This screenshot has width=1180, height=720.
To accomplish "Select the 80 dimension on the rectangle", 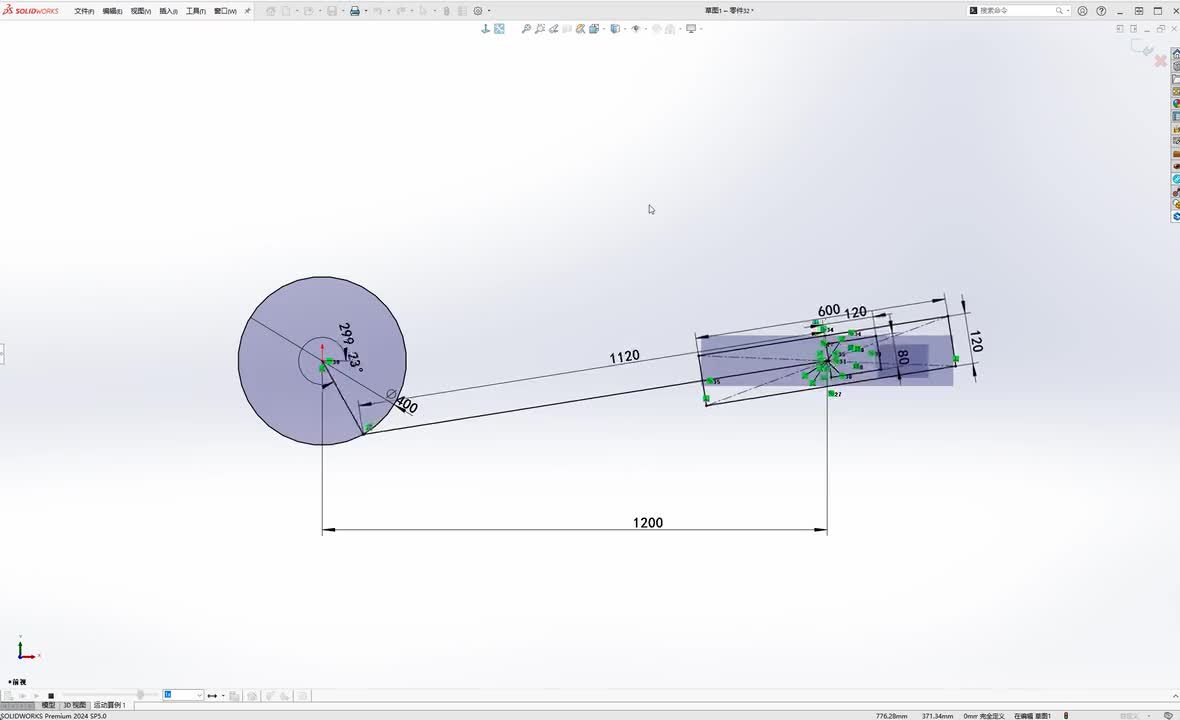I will [903, 357].
